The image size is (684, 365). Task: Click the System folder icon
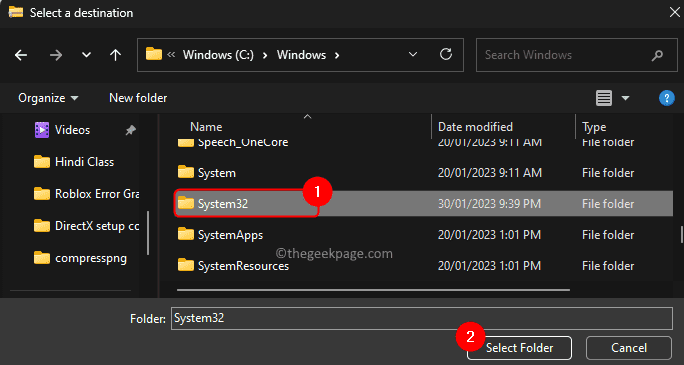pyautogui.click(x=186, y=173)
